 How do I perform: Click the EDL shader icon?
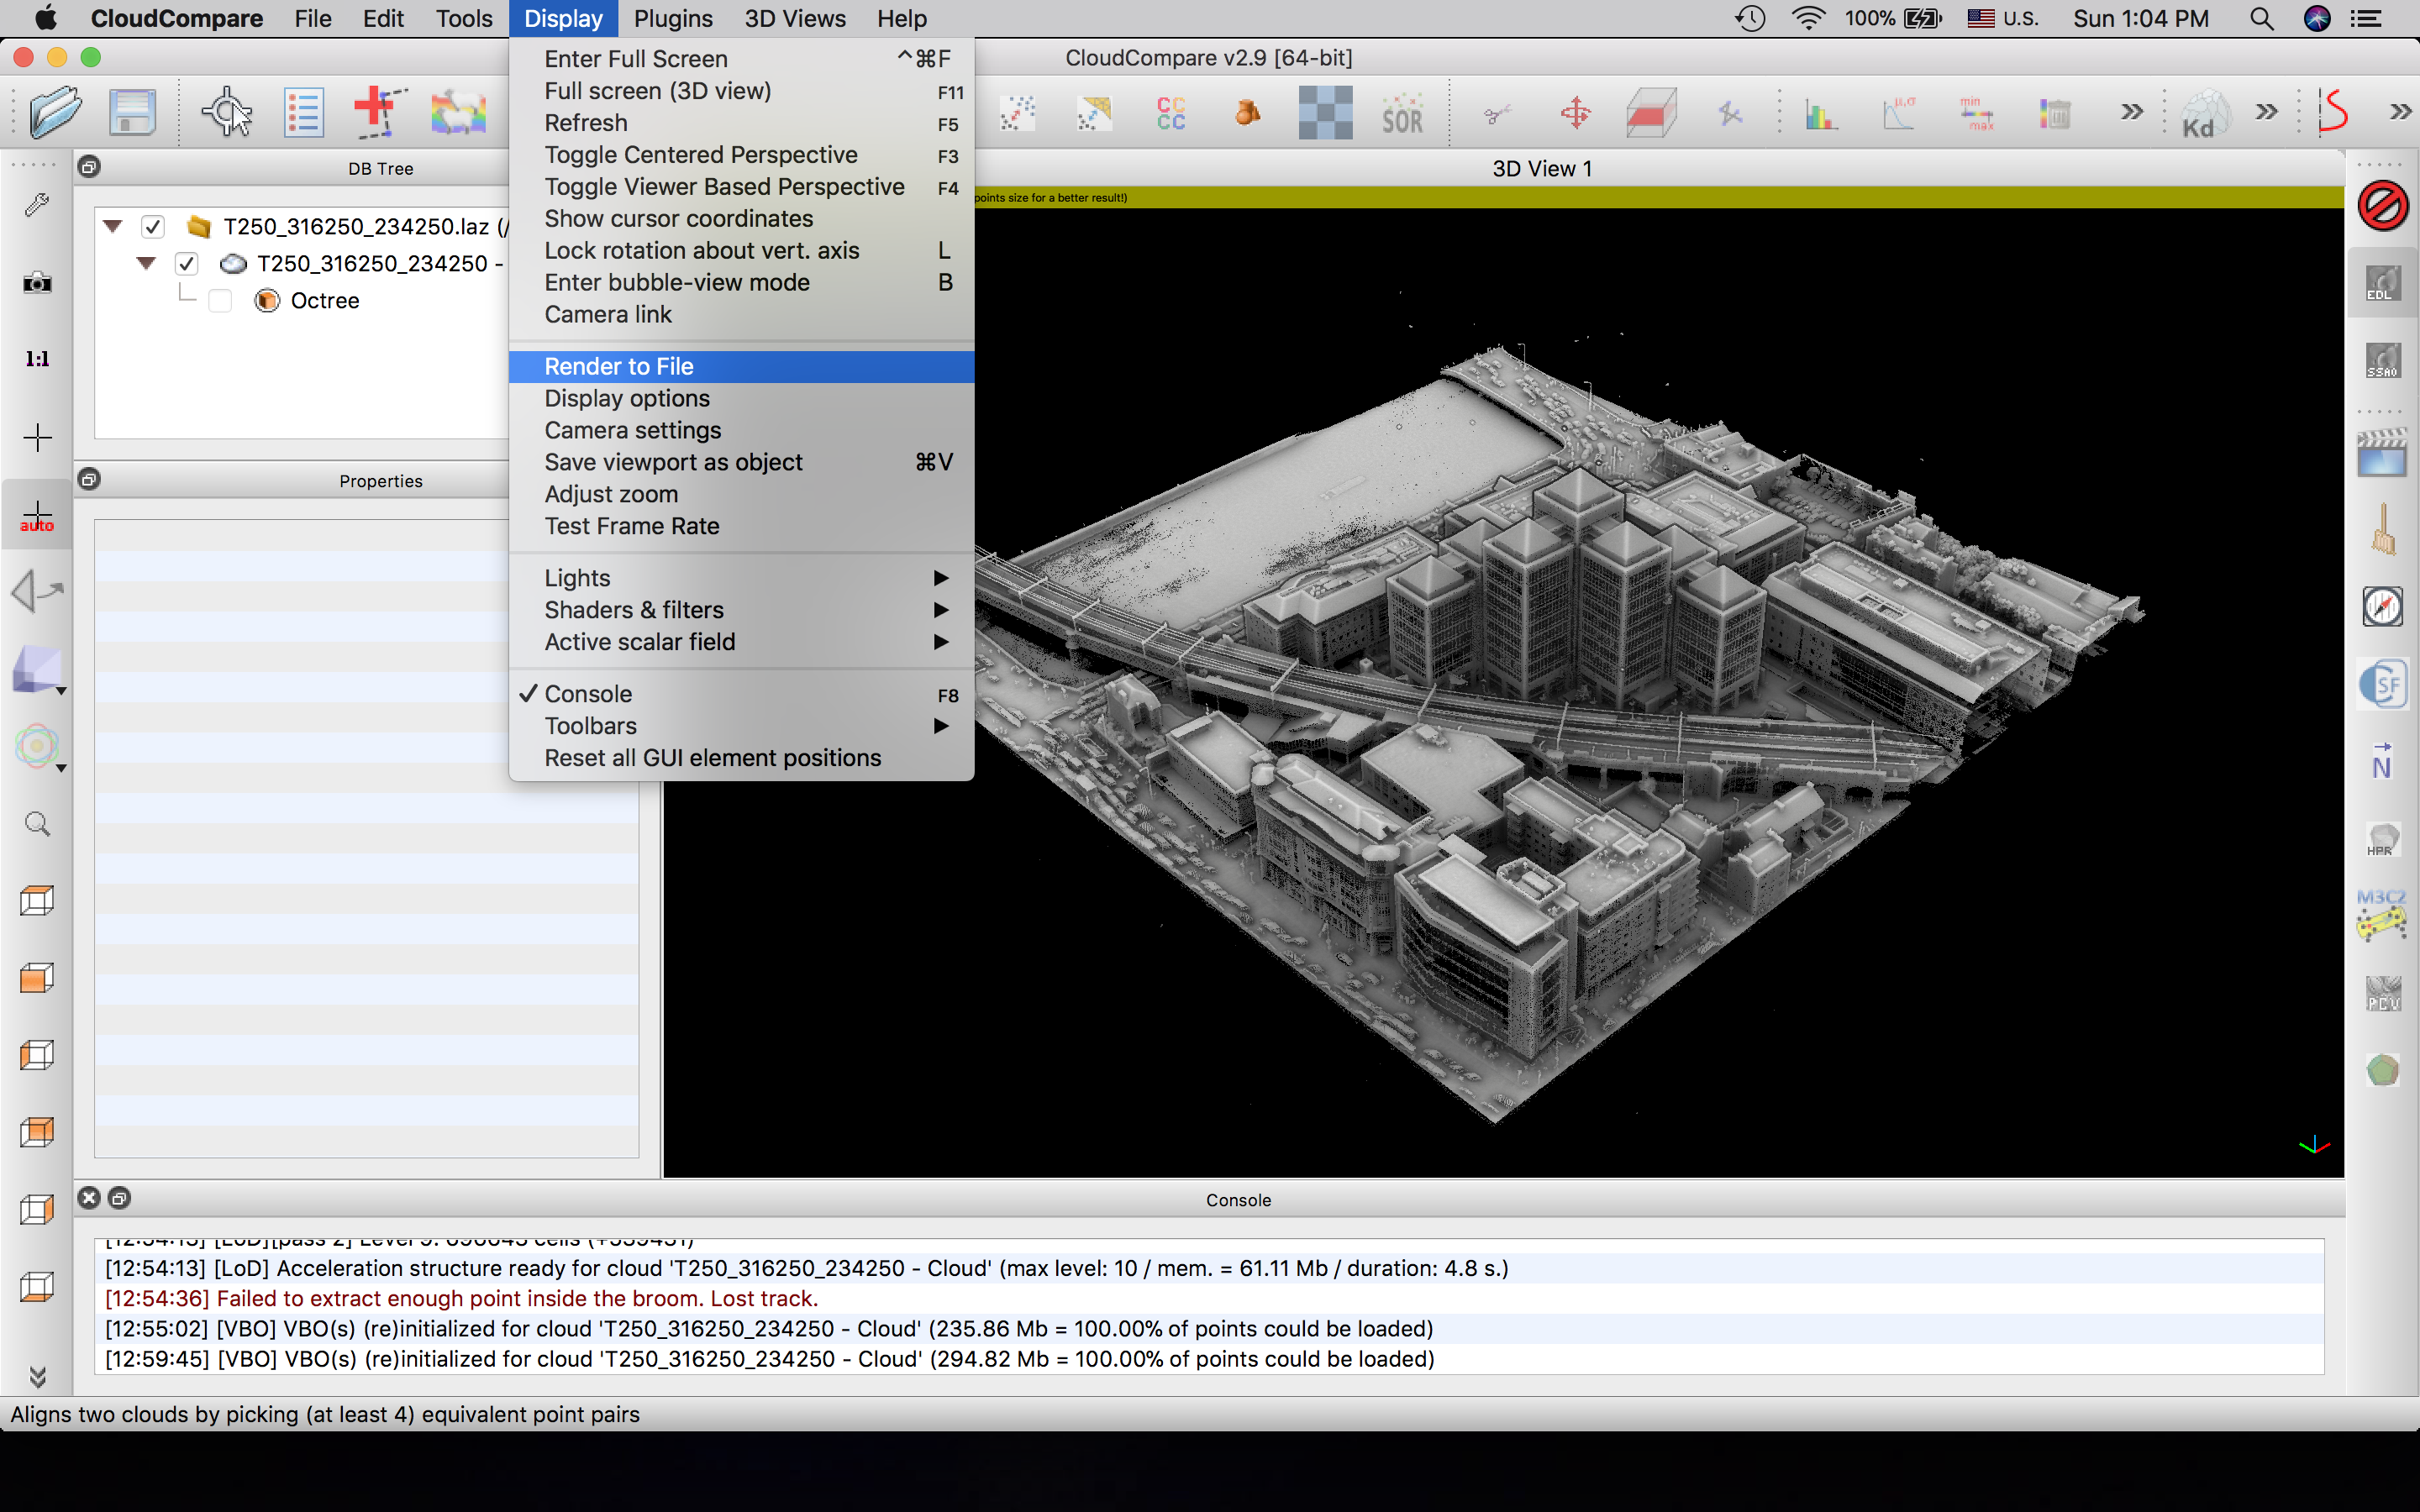(2382, 284)
